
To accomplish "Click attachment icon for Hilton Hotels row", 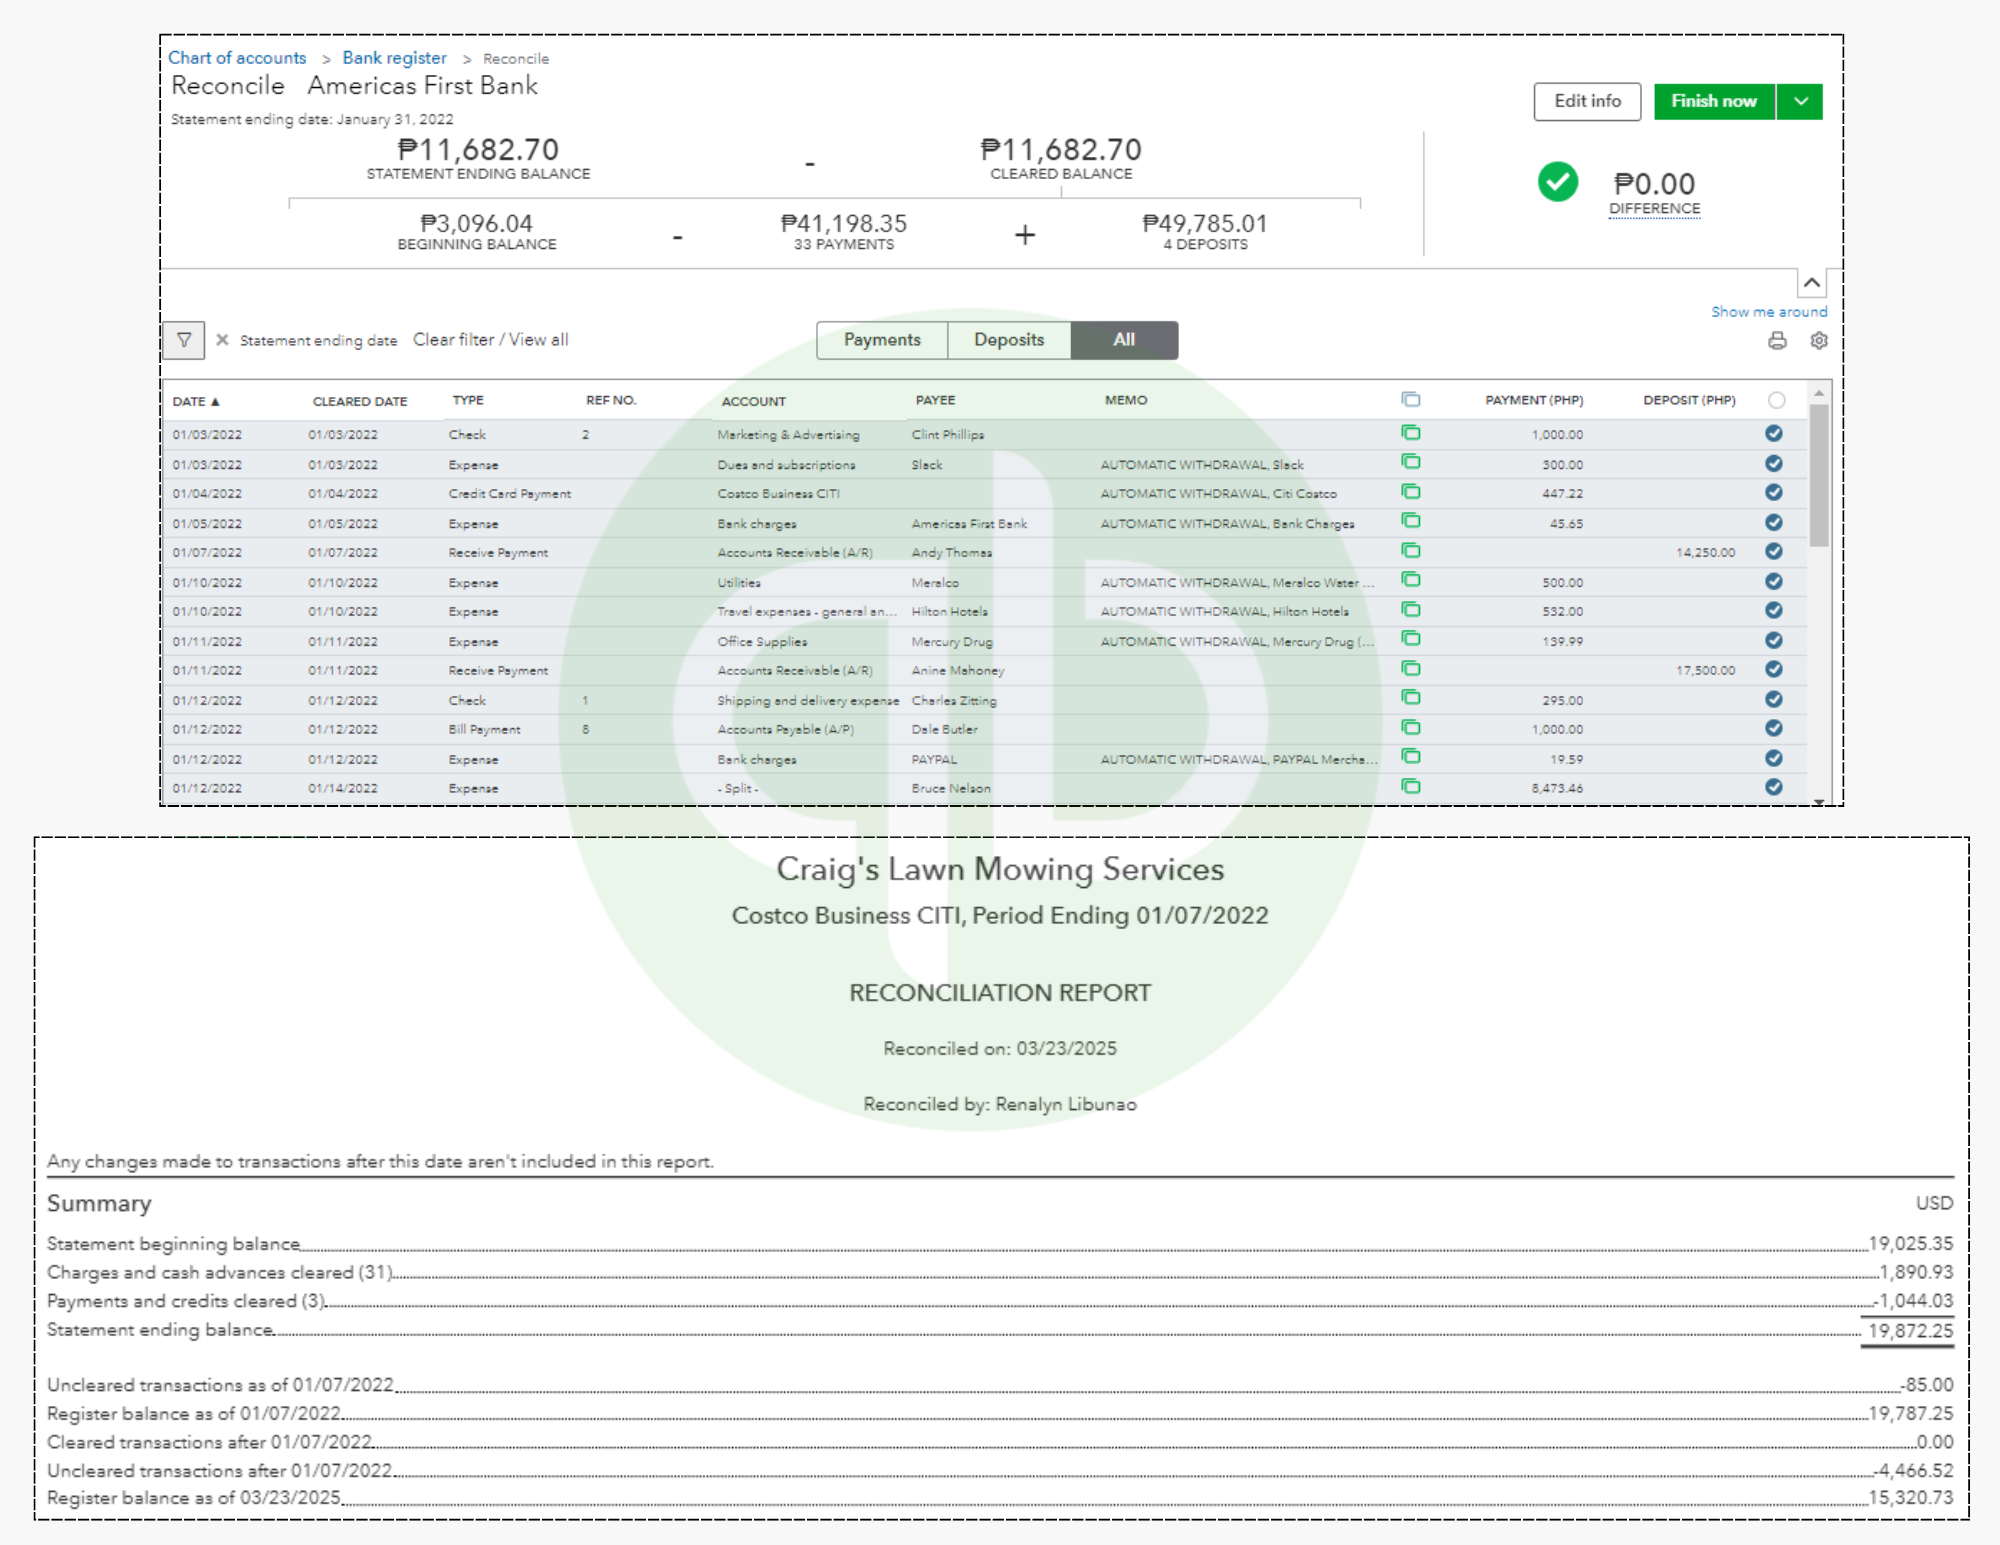I will pos(1411,610).
